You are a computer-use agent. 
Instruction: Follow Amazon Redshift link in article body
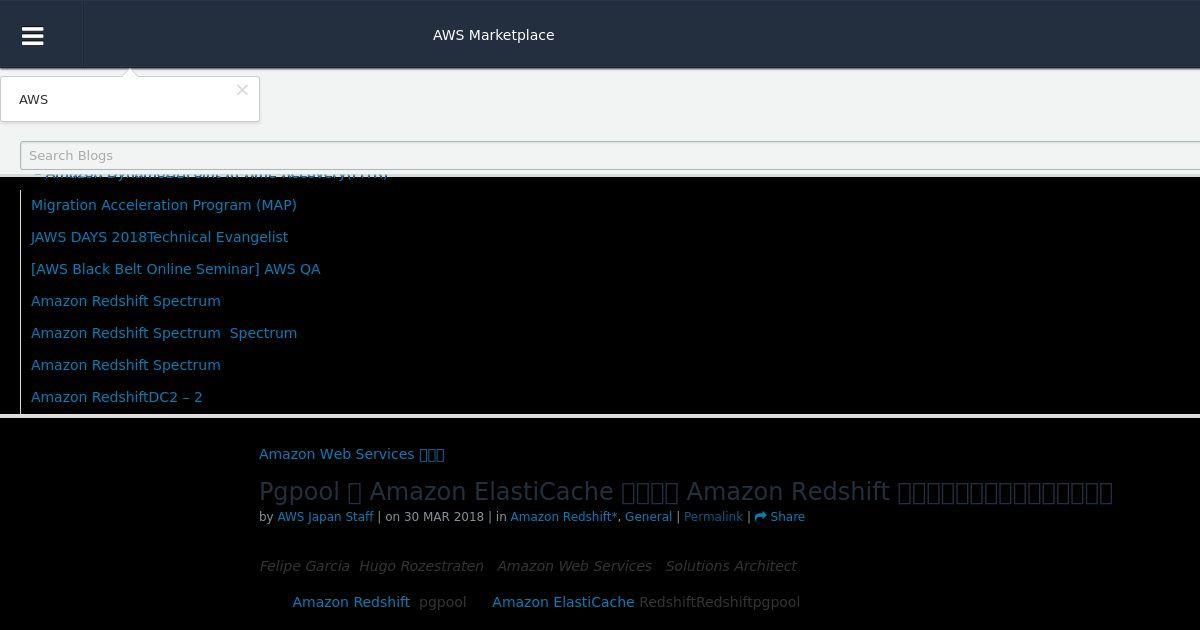[351, 602]
